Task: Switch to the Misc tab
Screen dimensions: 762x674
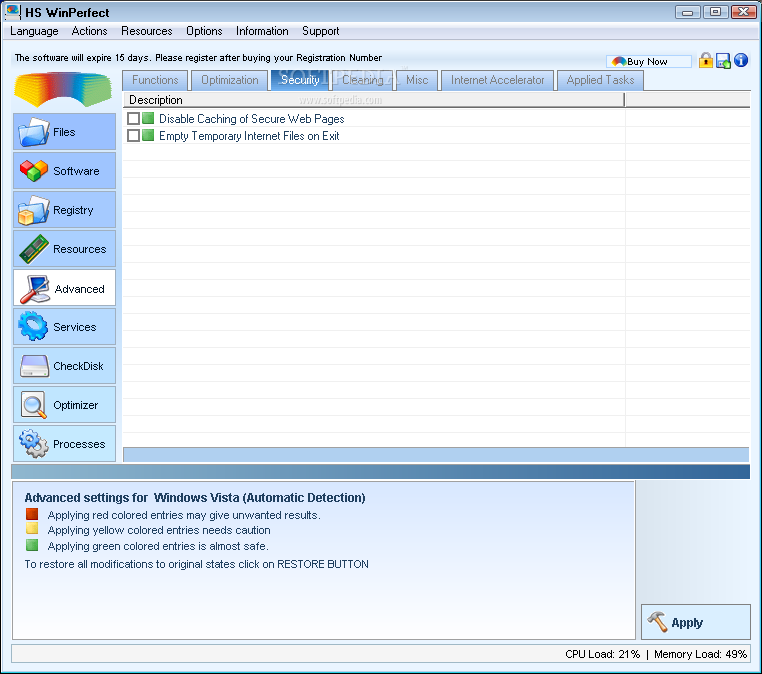Action: coord(417,80)
